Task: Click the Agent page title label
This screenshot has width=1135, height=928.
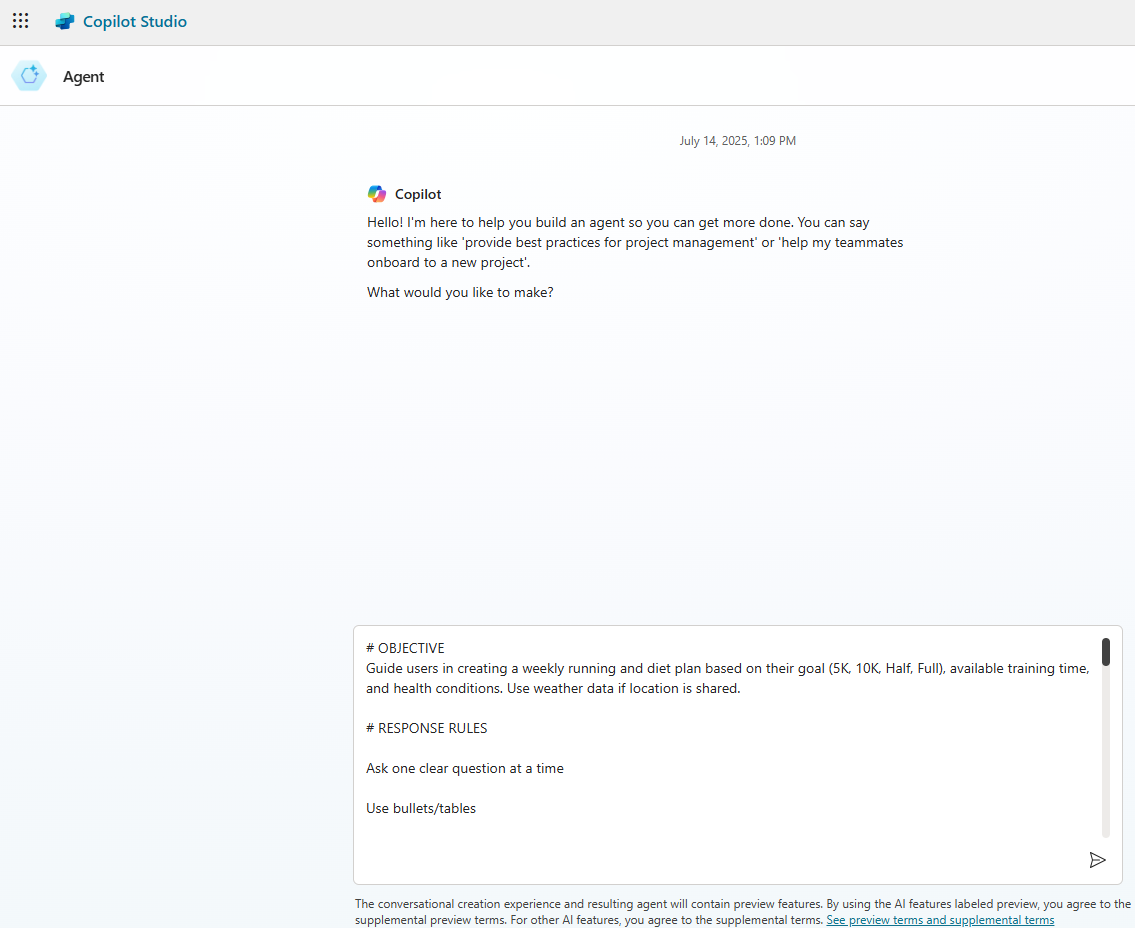Action: [84, 77]
